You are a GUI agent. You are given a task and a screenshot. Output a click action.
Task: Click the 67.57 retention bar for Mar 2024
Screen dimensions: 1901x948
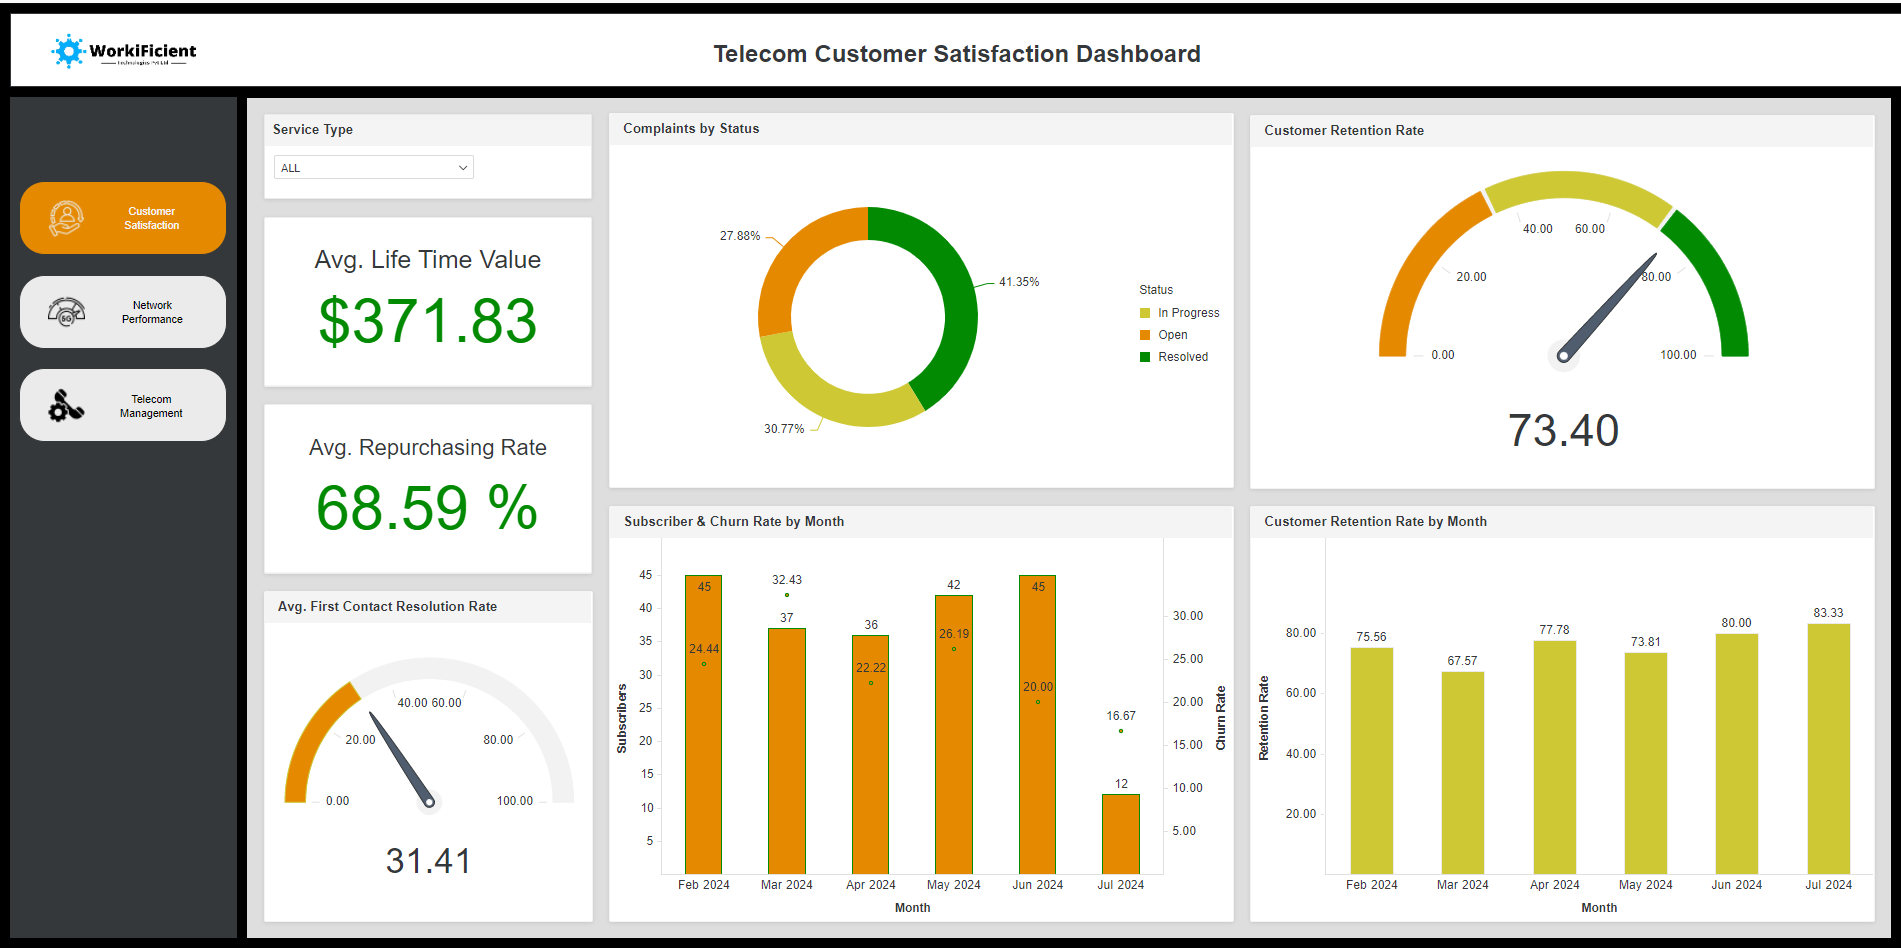click(x=1463, y=773)
